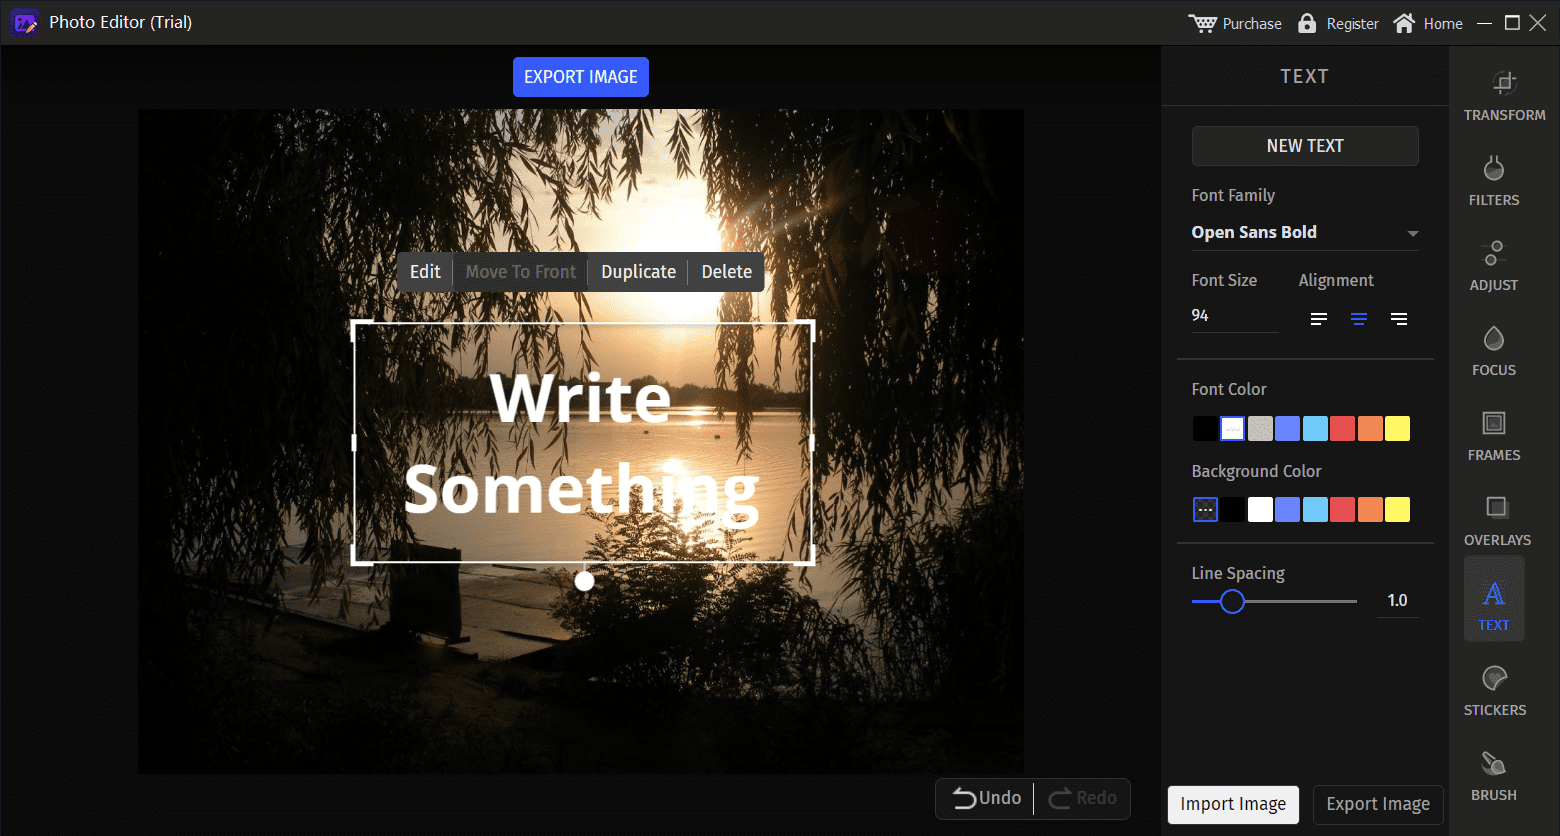The width and height of the screenshot is (1560, 836).
Task: Pick white background color swatch
Action: pyautogui.click(x=1260, y=510)
